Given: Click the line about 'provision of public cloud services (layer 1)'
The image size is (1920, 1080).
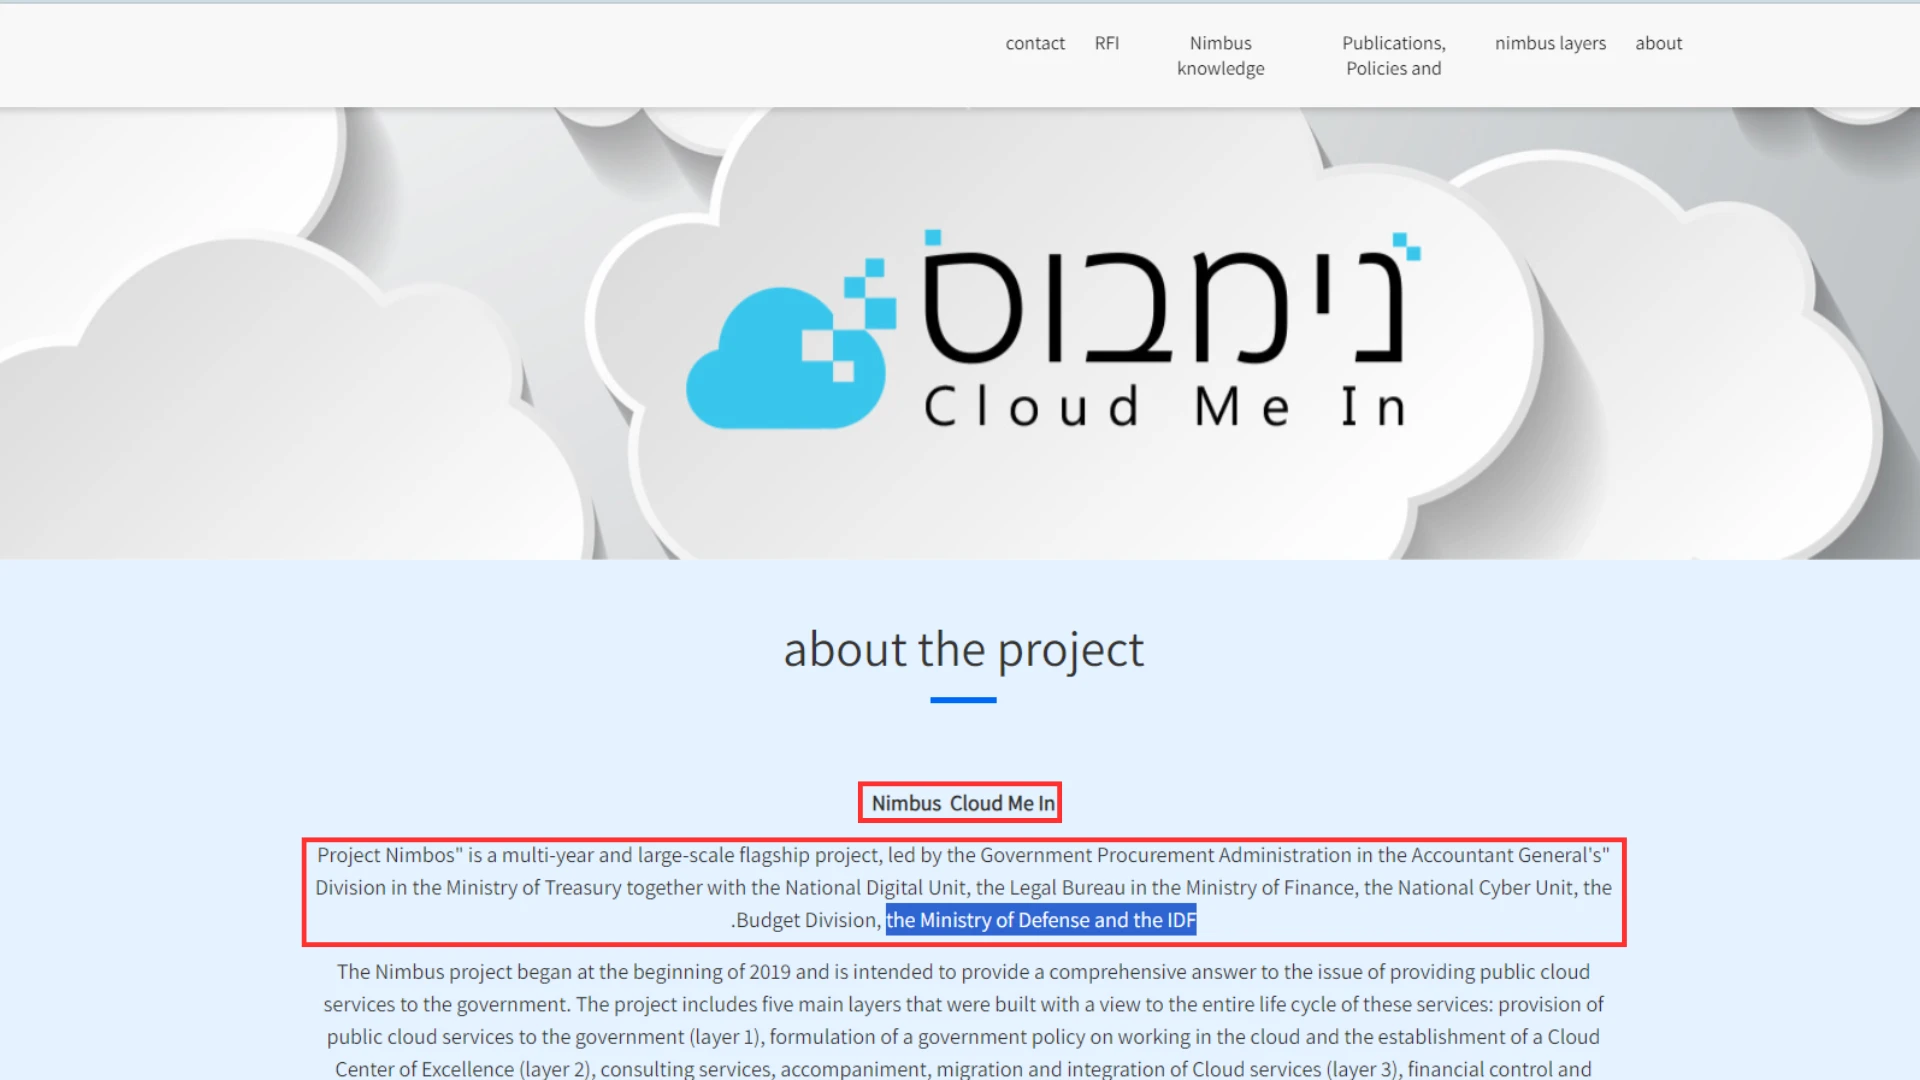Looking at the screenshot, I should click(x=963, y=1037).
